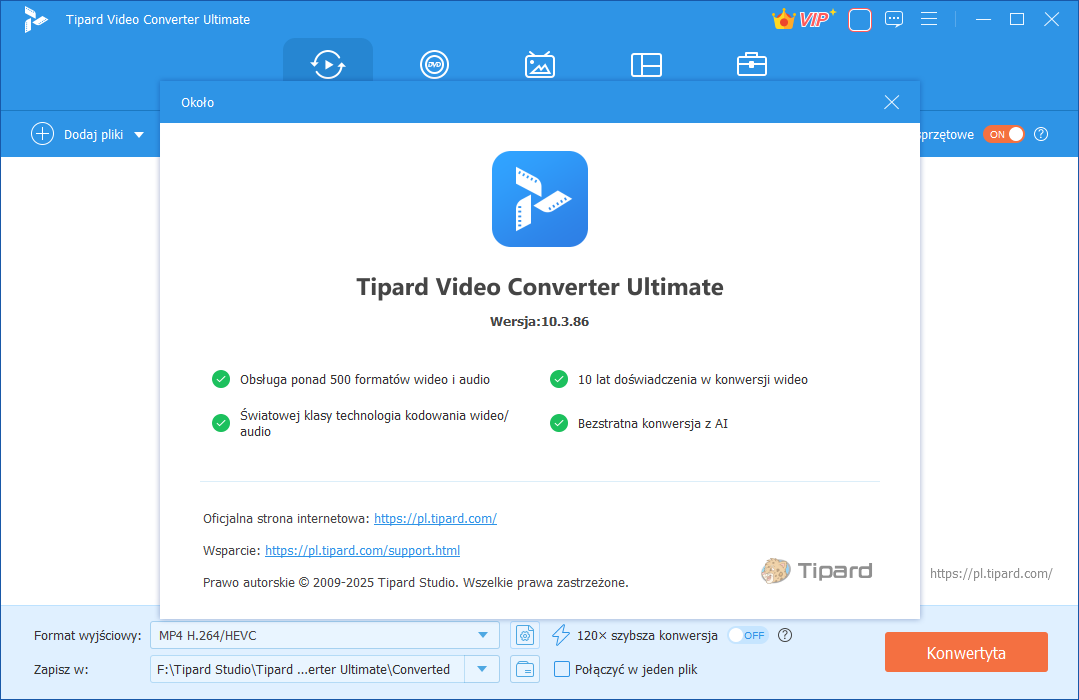Maximize the Tipard window
This screenshot has height=700, width=1079.
1016,19
